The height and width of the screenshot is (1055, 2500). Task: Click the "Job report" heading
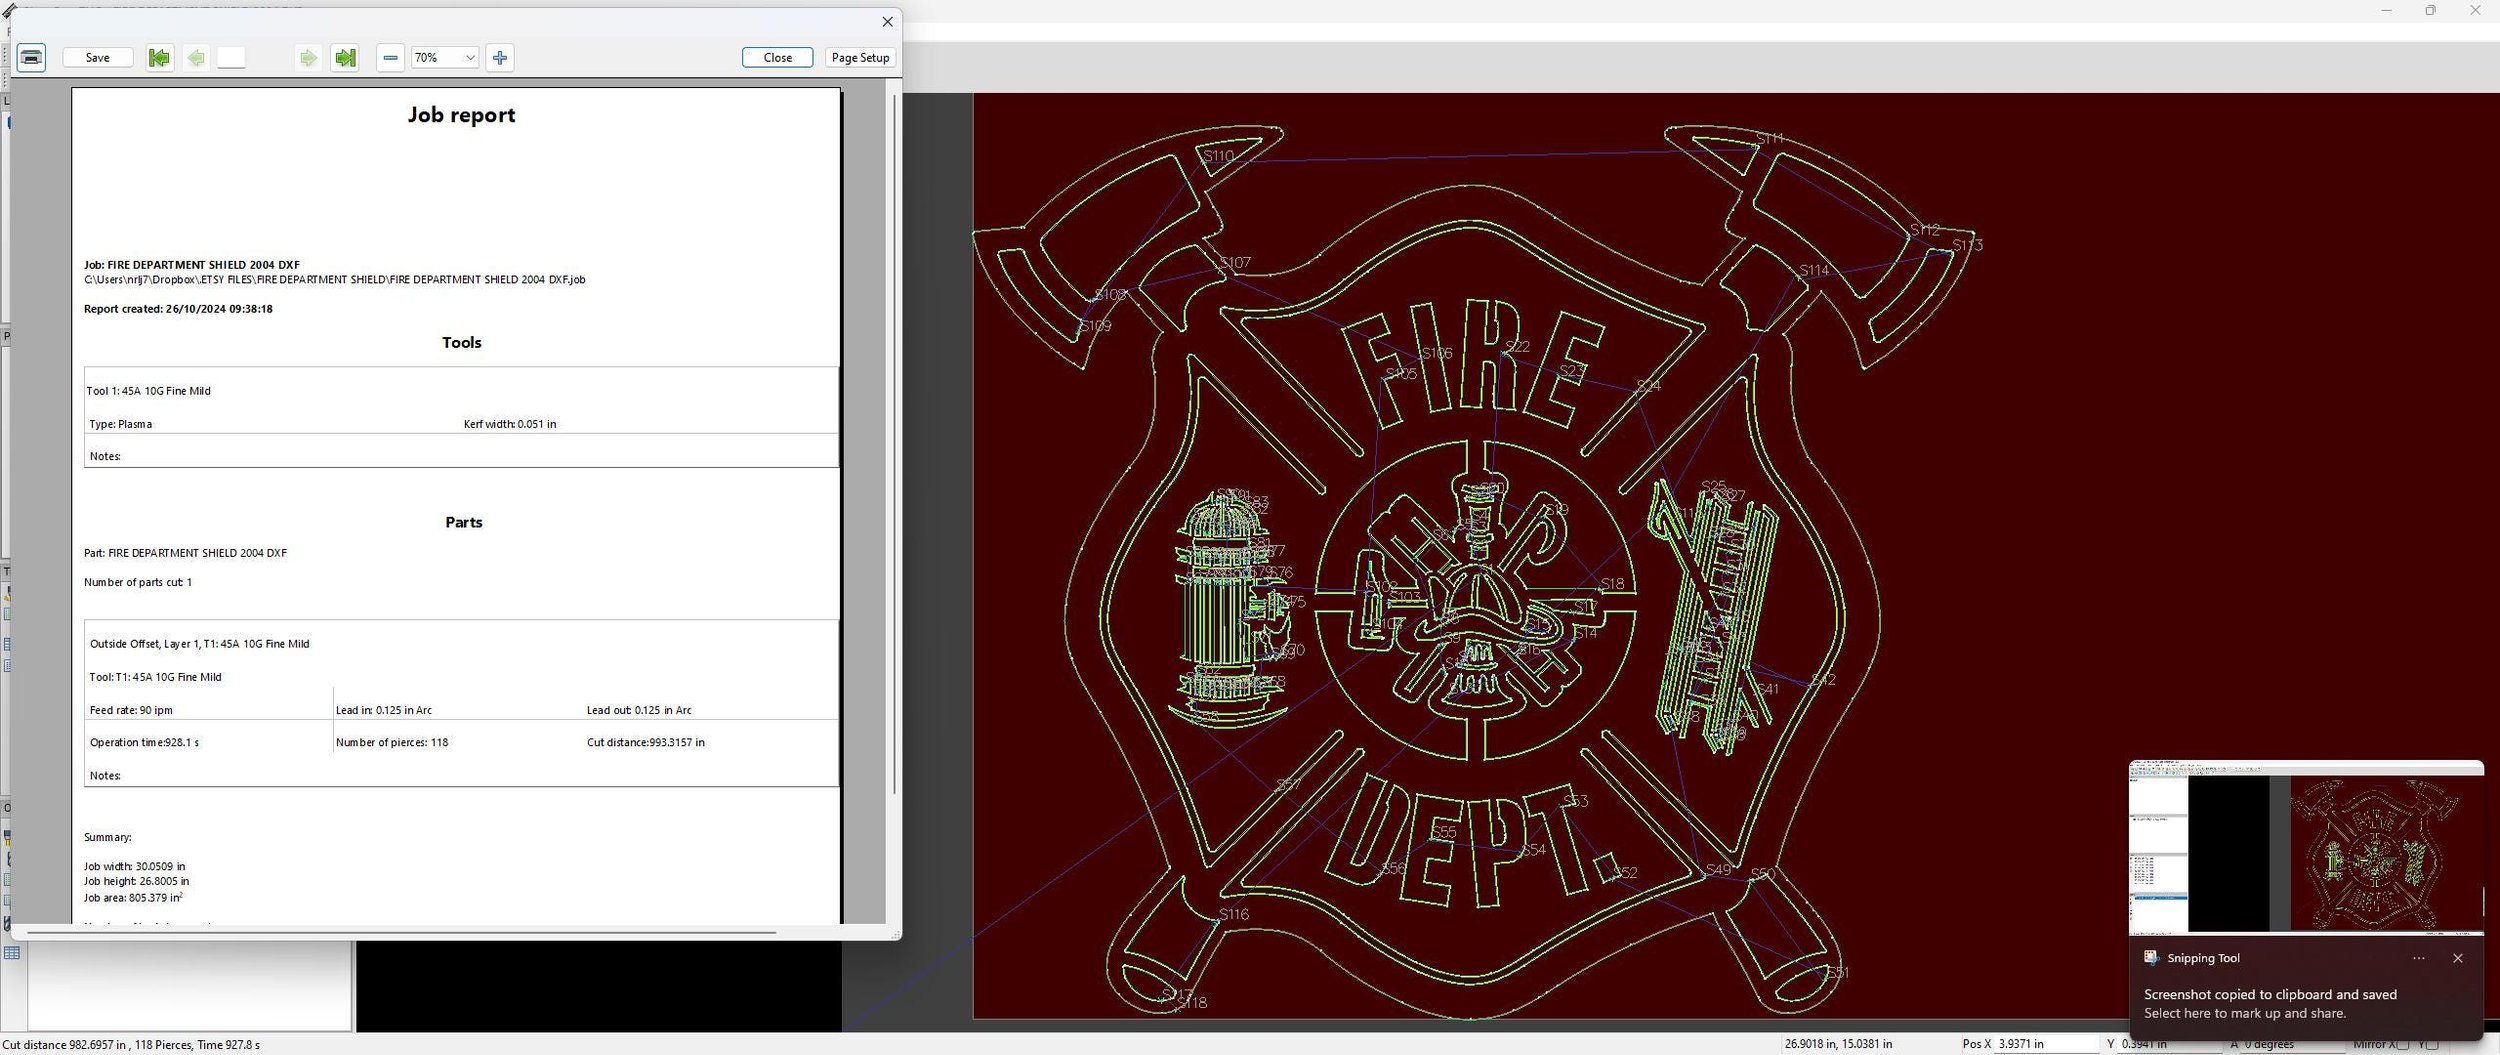coord(461,114)
